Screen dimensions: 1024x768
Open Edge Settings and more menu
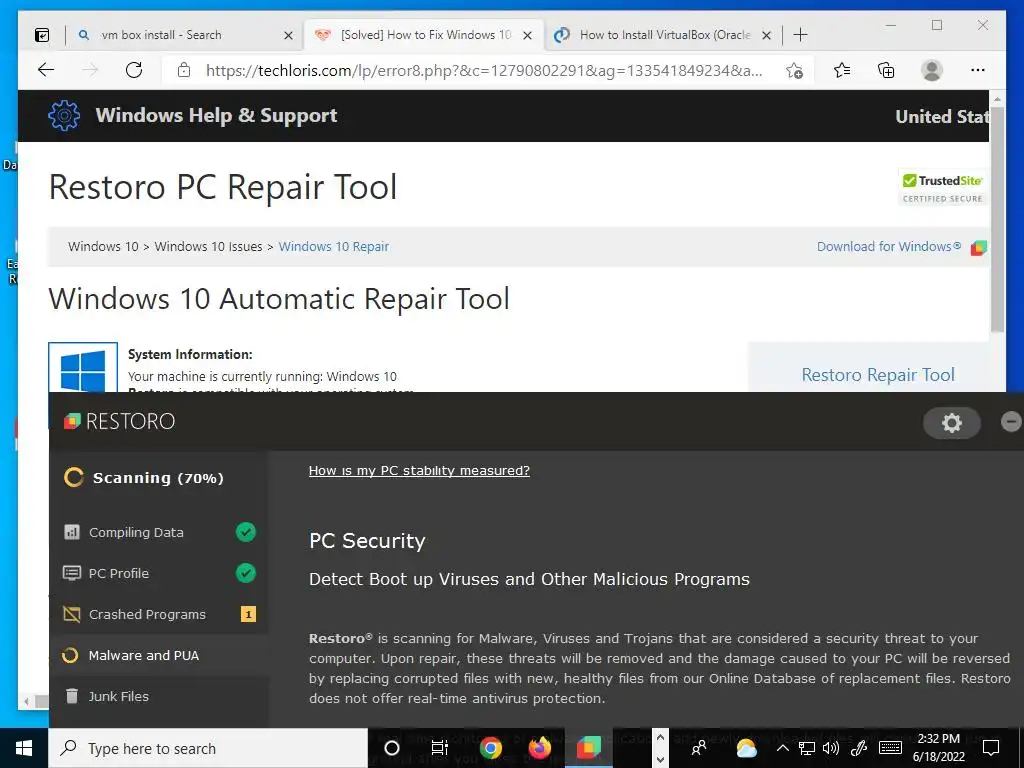[978, 70]
